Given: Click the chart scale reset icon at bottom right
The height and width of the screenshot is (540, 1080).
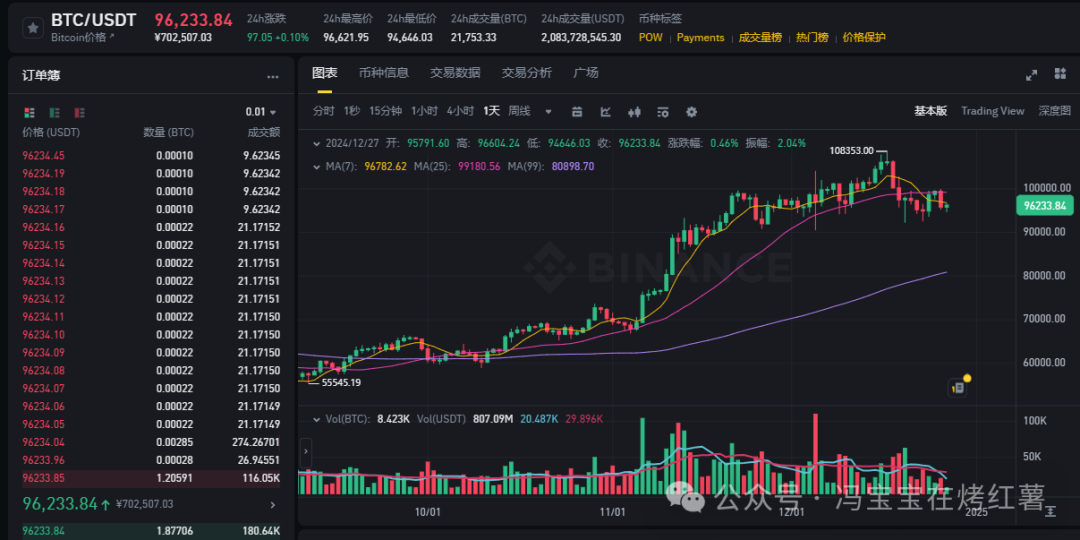Looking at the screenshot, I should (1051, 510).
